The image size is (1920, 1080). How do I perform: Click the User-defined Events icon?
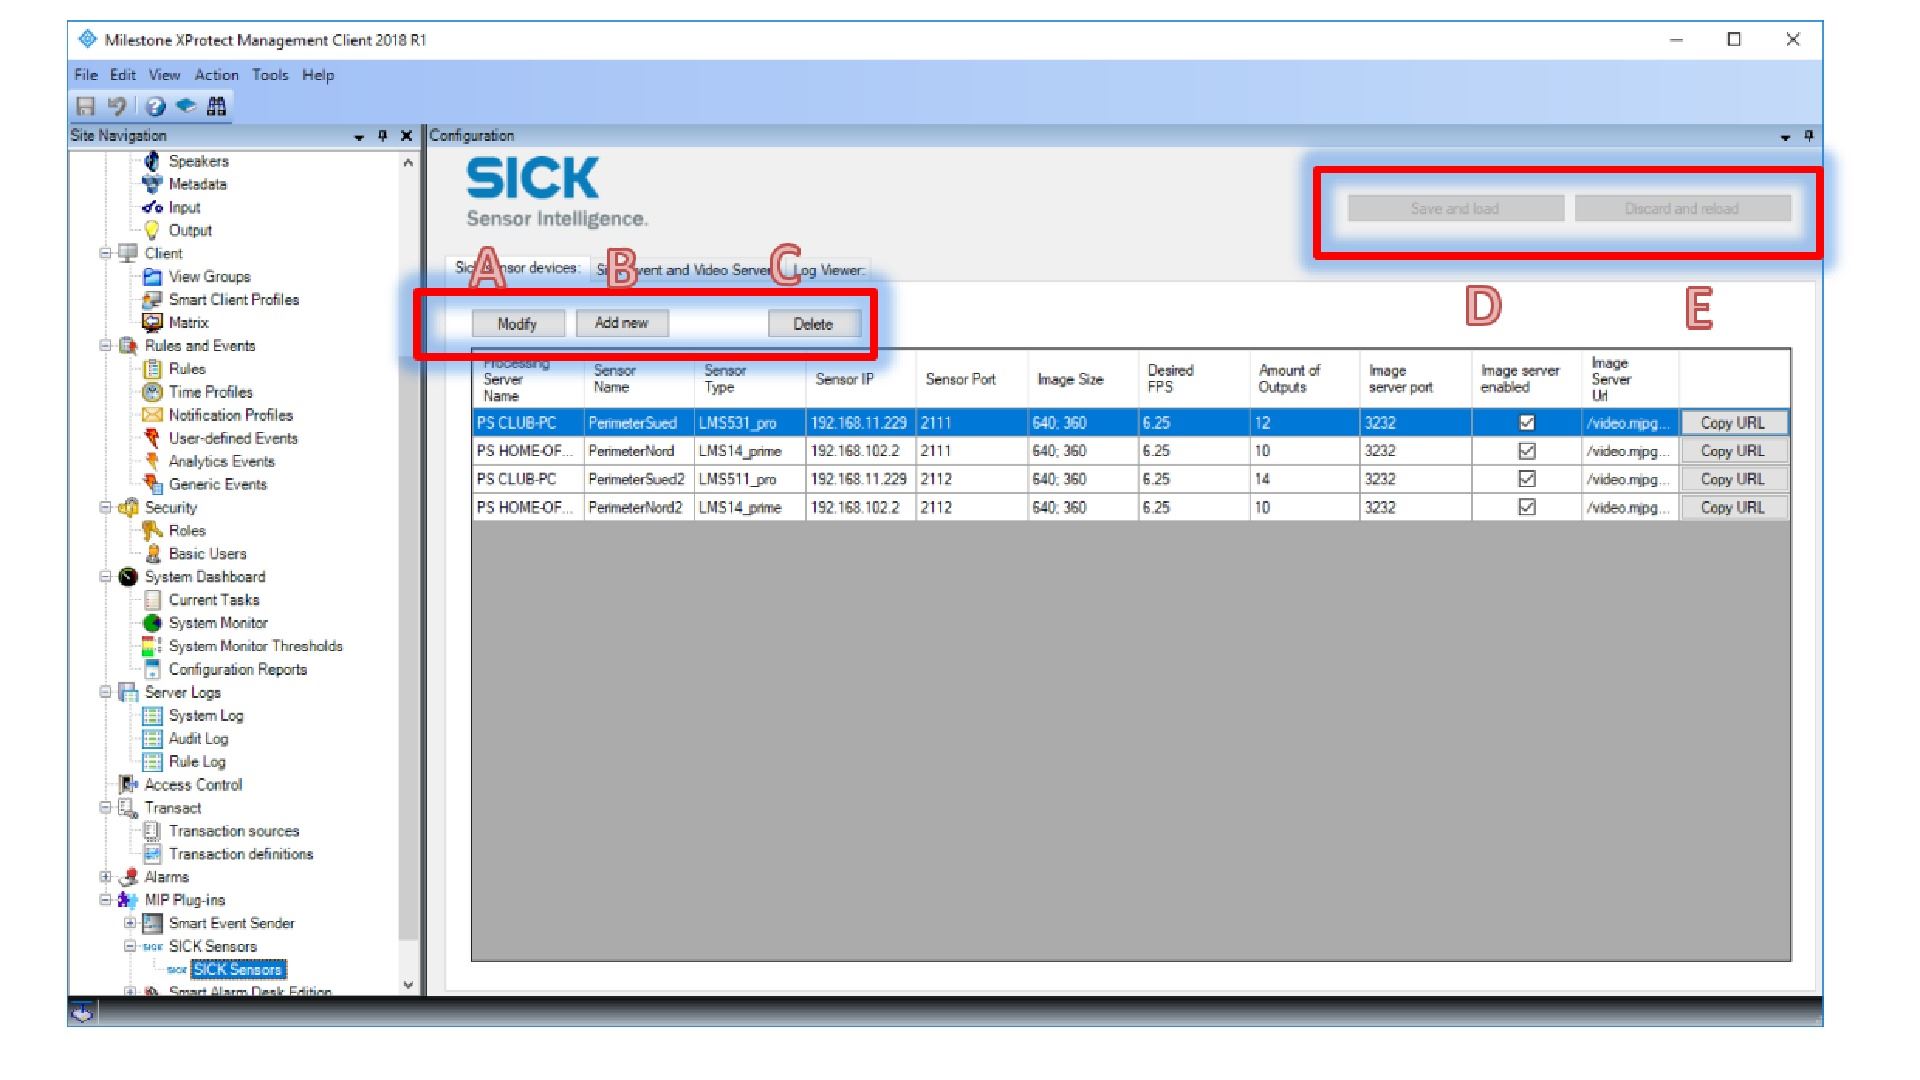click(x=152, y=438)
